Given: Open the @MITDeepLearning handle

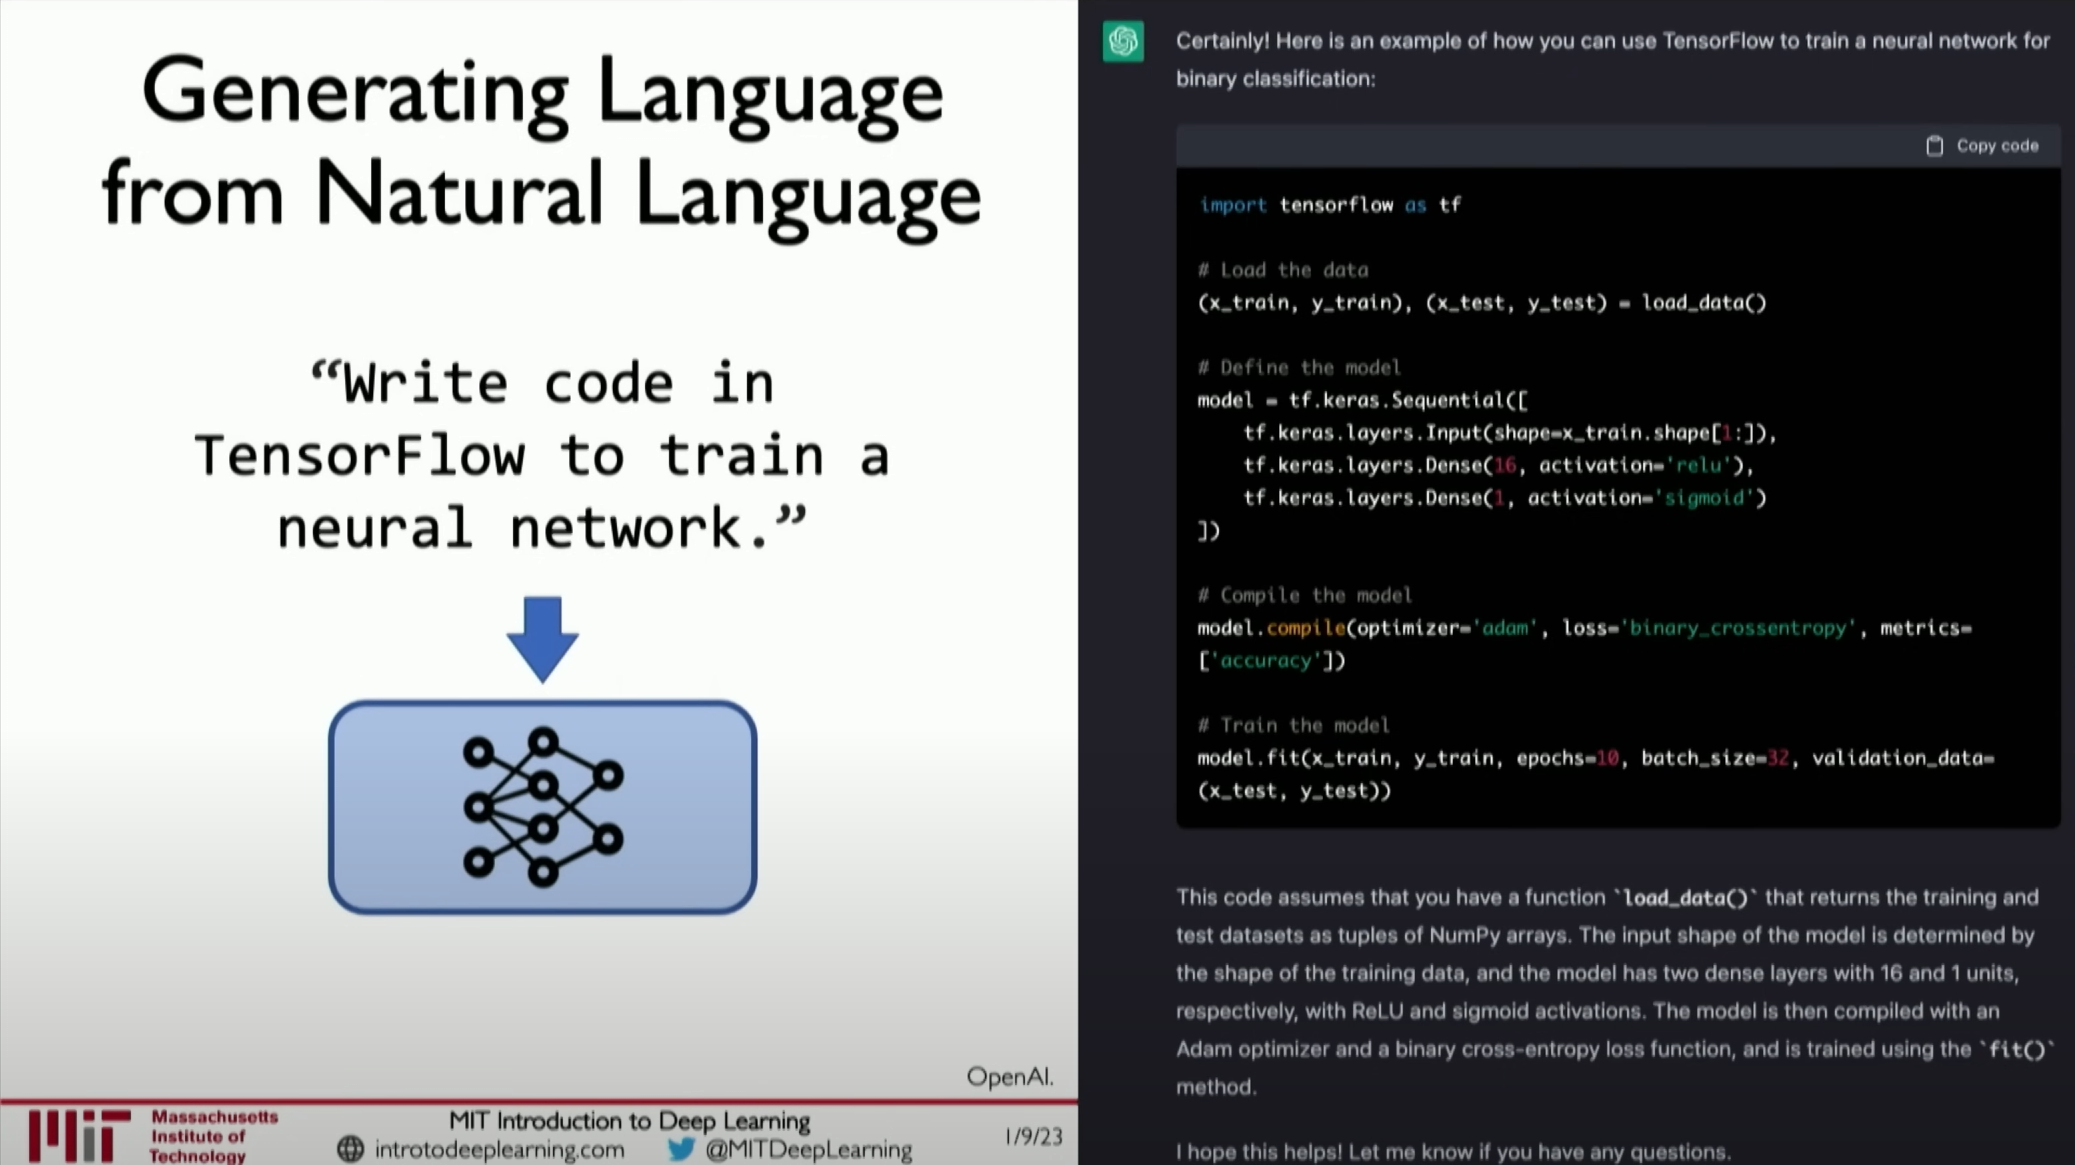Looking at the screenshot, I should pyautogui.click(x=809, y=1150).
